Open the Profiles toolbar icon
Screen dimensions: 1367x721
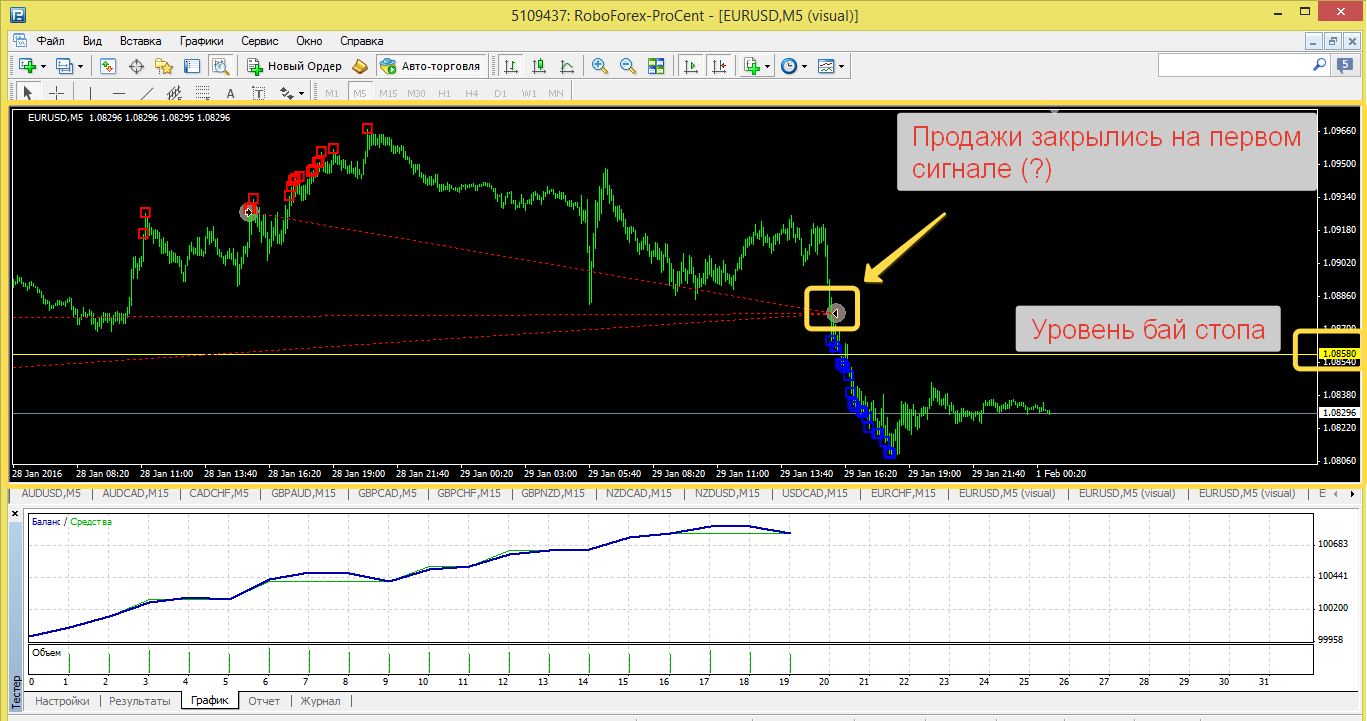pyautogui.click(x=64, y=66)
